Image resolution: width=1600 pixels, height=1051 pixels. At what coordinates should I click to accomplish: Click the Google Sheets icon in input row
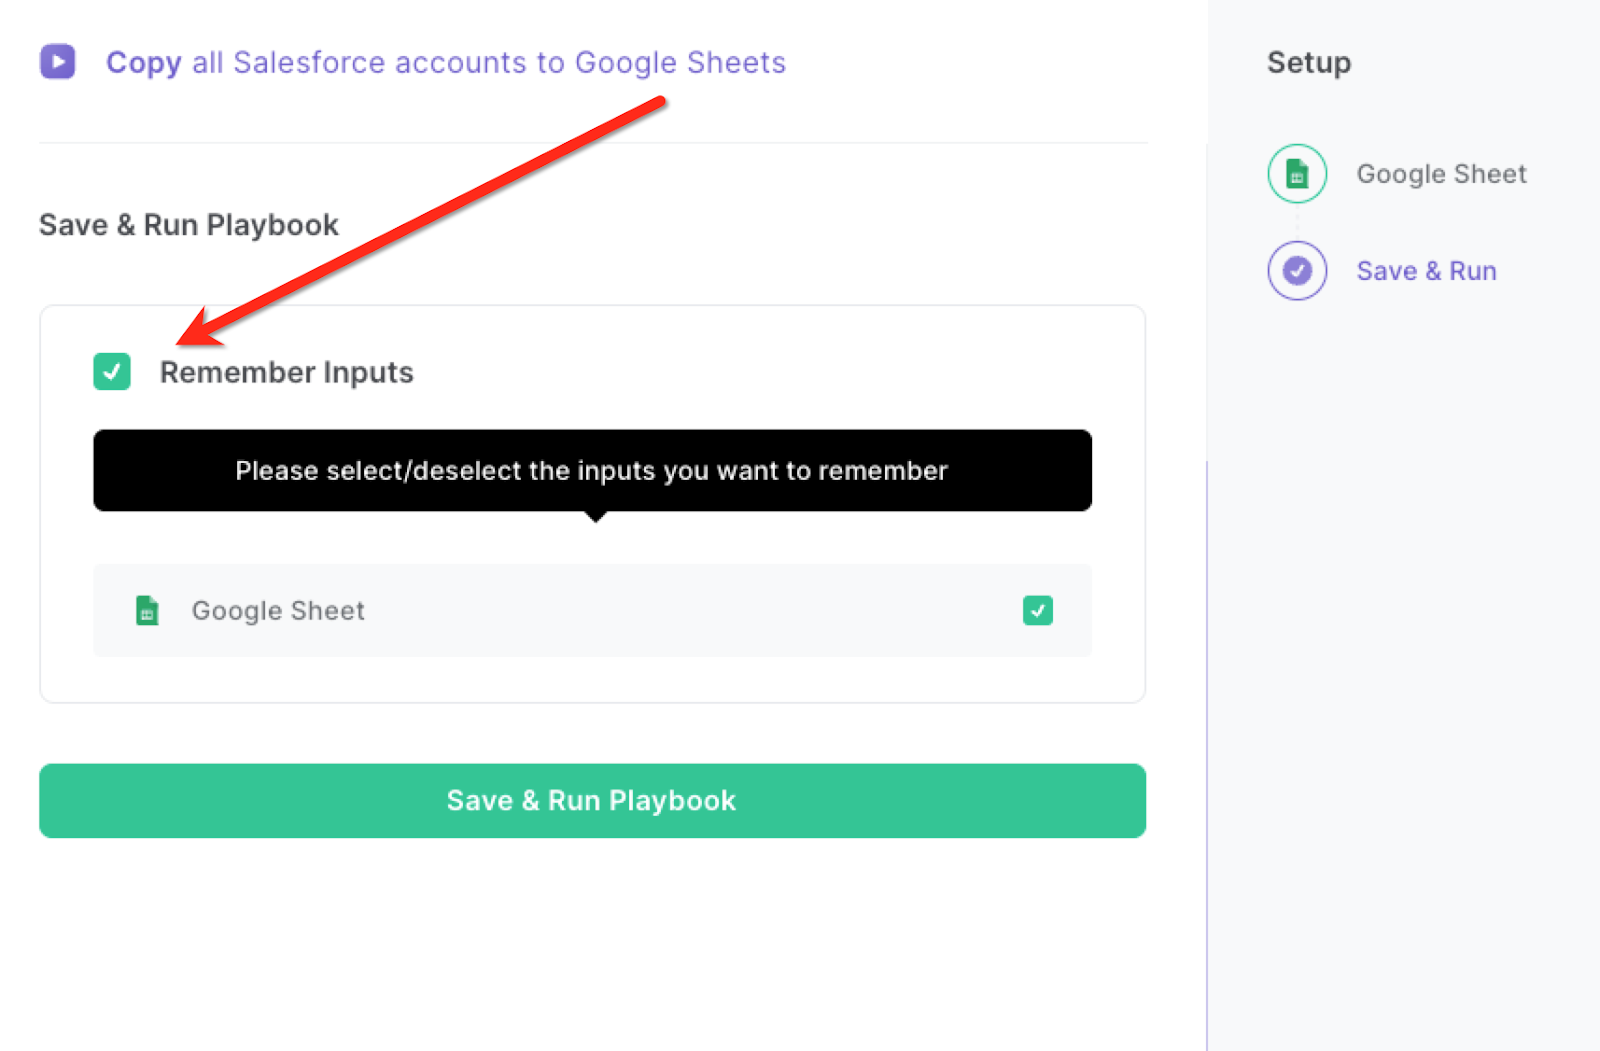pos(147,610)
